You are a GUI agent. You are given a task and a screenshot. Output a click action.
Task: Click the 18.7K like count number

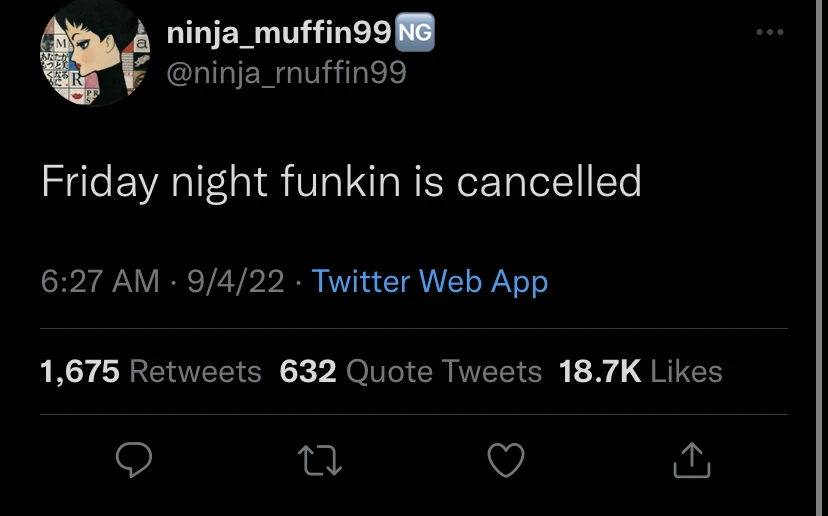[600, 372]
